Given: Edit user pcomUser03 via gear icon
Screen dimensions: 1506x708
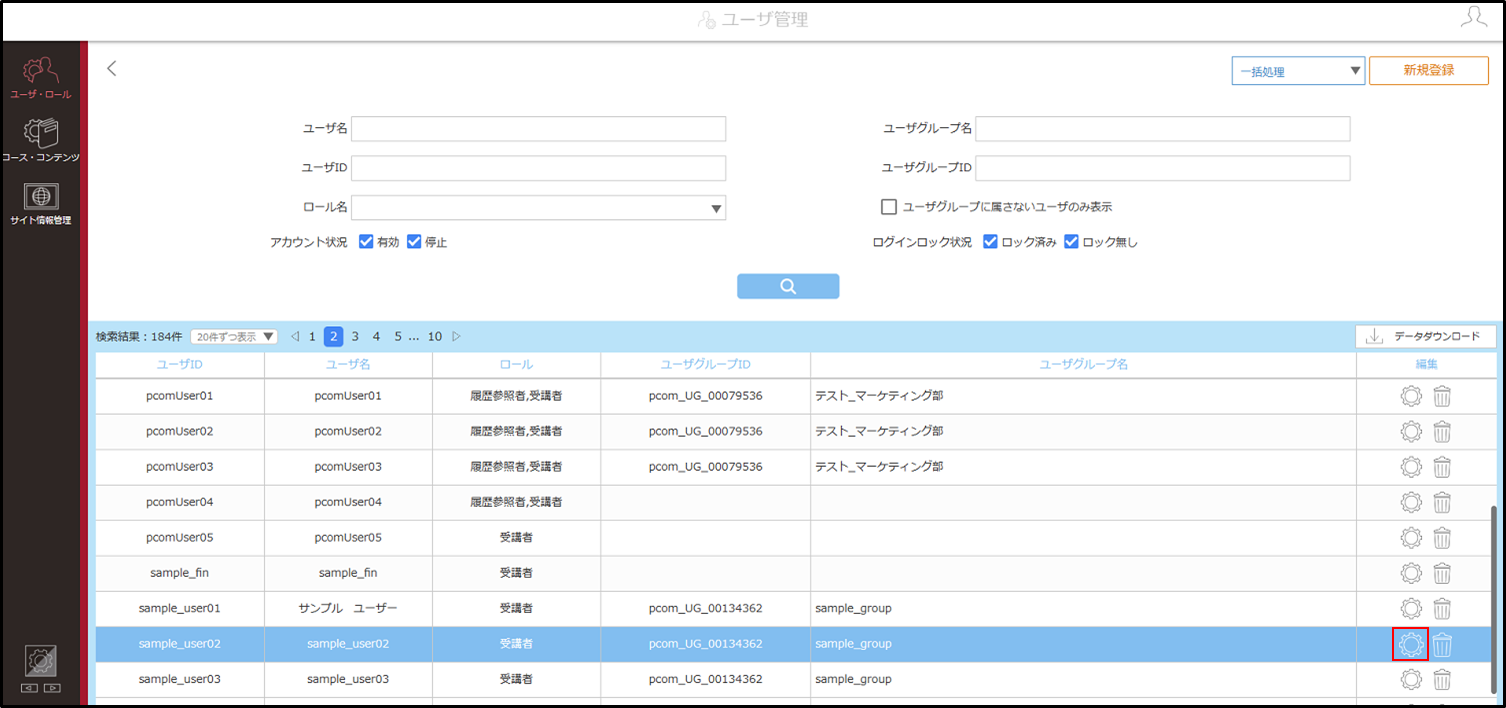Looking at the screenshot, I should [x=1410, y=467].
